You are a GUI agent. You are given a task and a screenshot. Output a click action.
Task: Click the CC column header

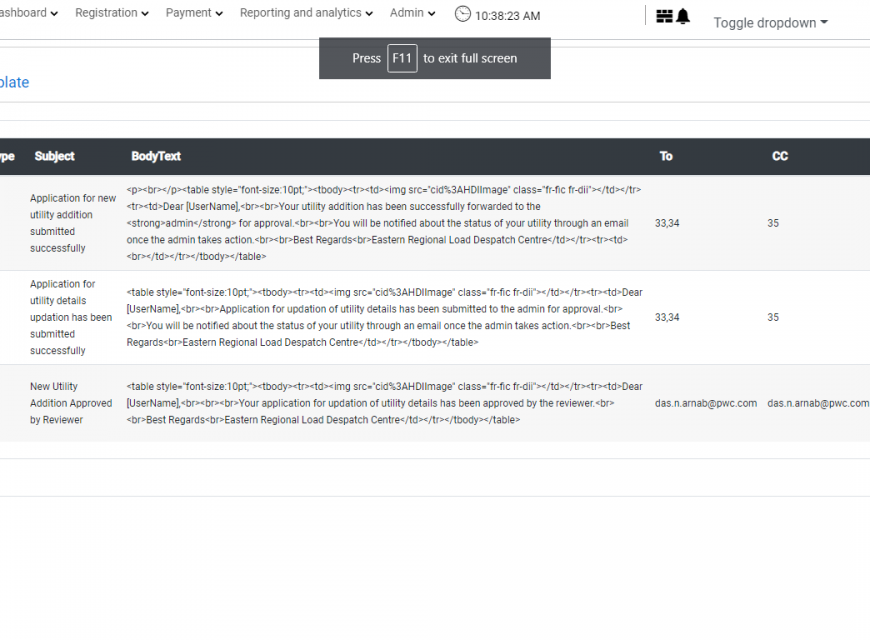tap(780, 156)
